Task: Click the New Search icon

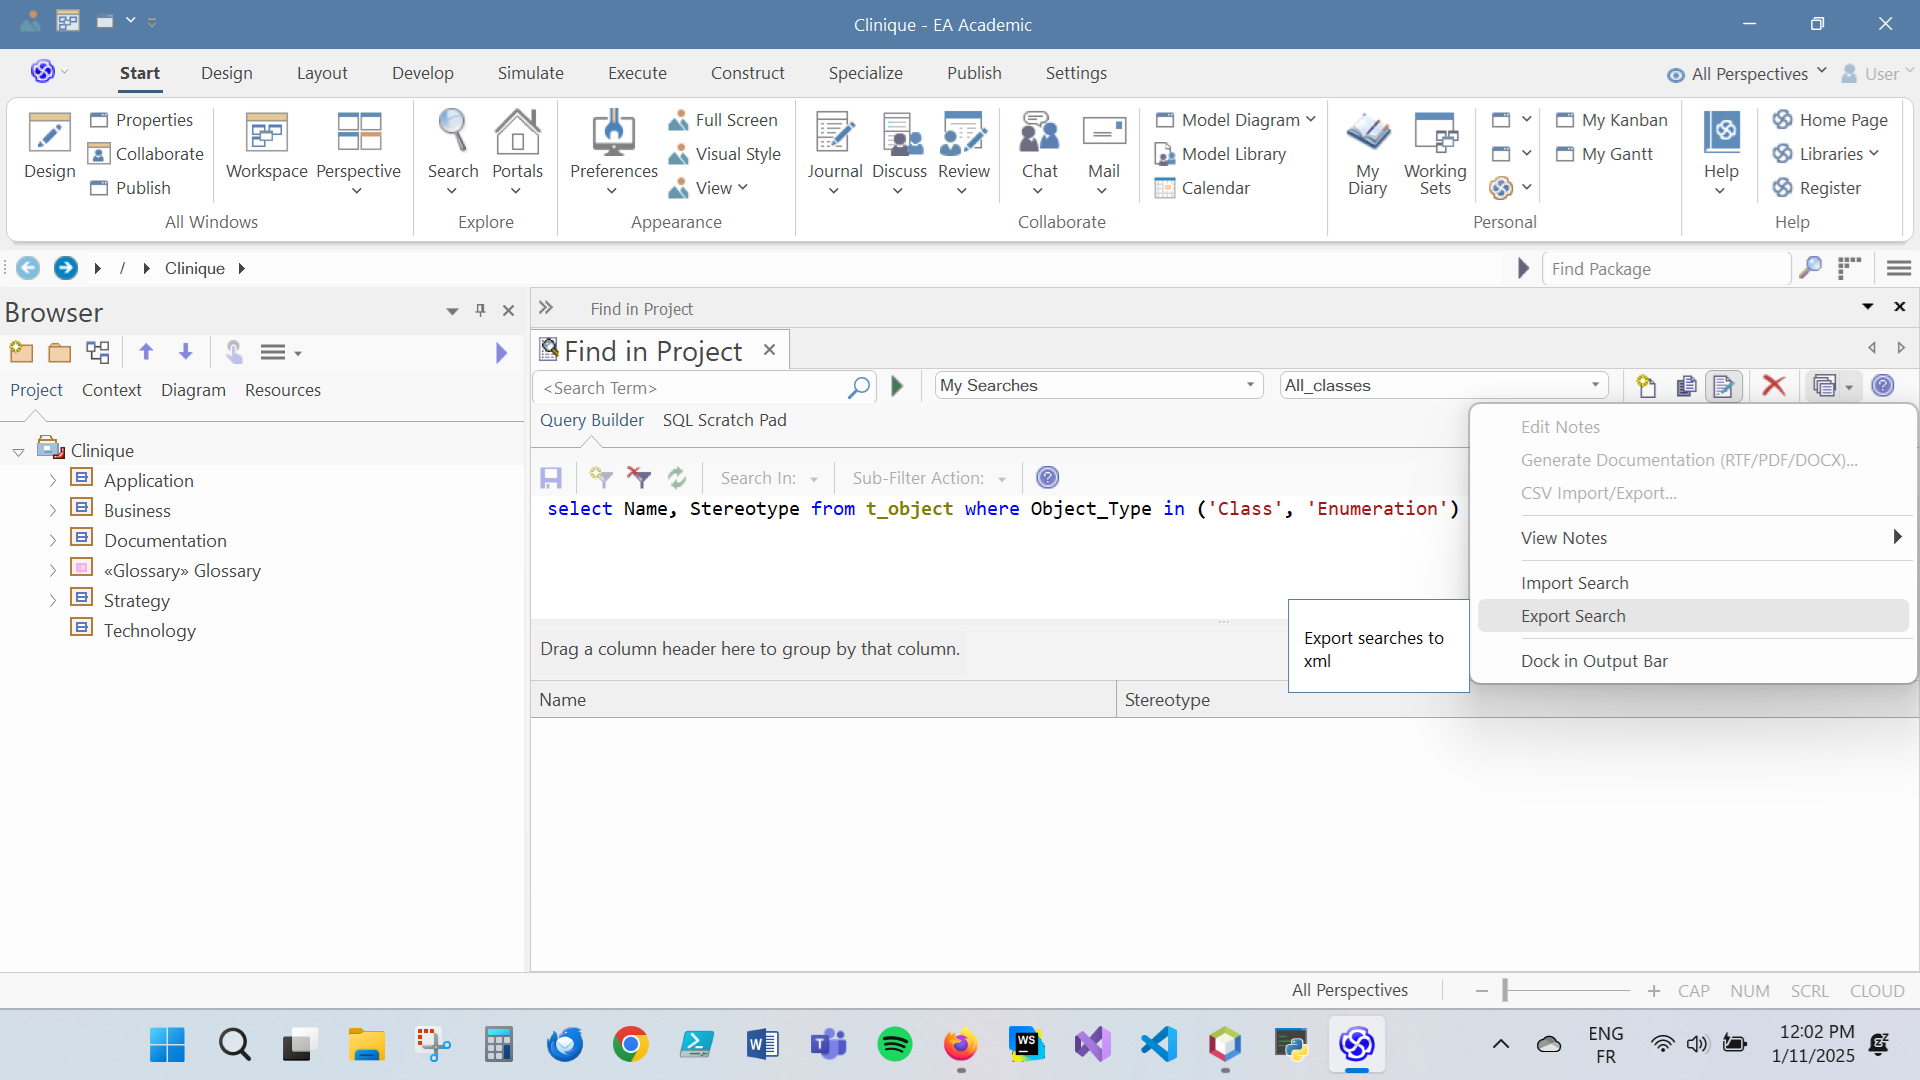Action: 1646,386
